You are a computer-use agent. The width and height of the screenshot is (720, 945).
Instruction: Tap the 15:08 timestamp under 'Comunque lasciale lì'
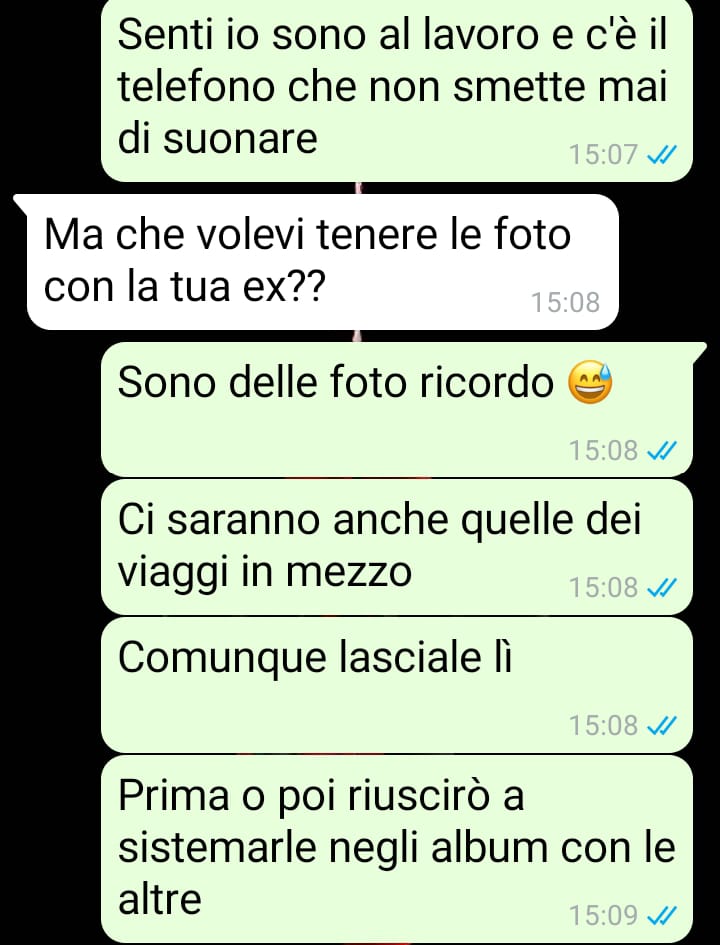tap(603, 725)
